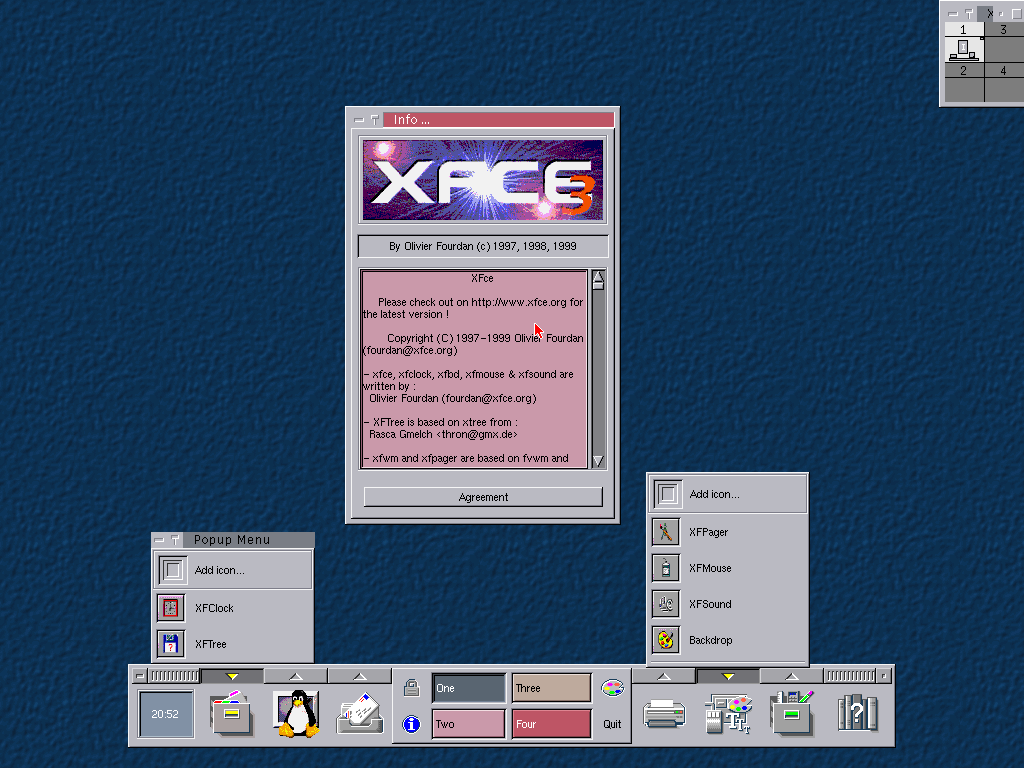Click the line '(fourdan@xfce.org)' below Copyright
This screenshot has width=1024, height=768.
click(x=410, y=350)
